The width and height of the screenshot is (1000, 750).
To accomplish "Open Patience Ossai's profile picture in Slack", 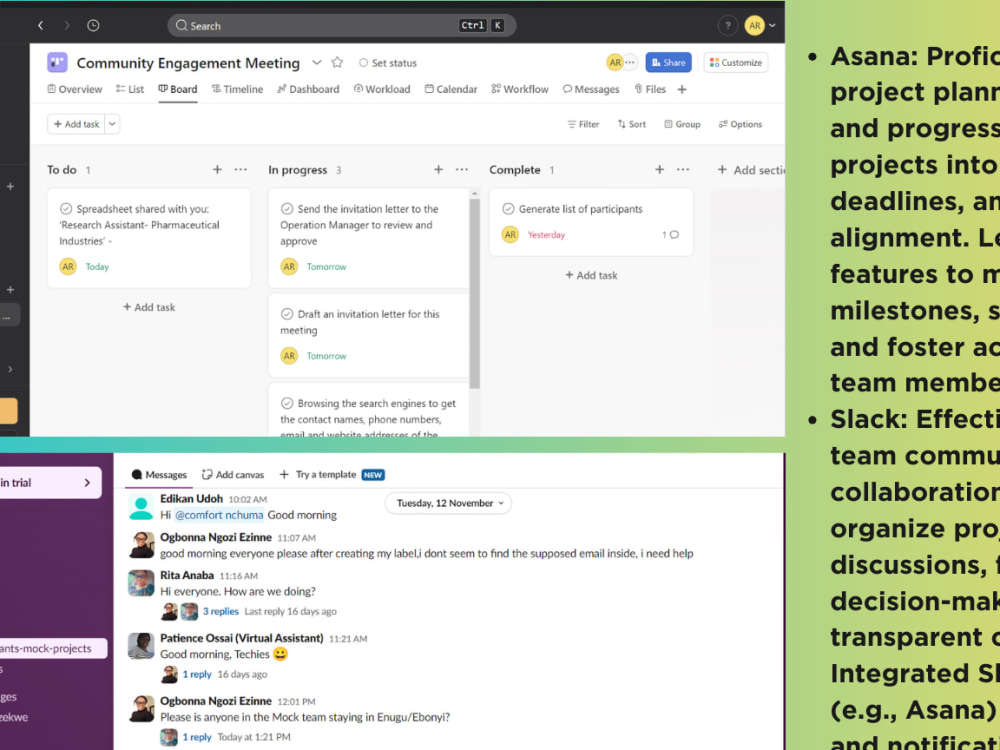I will click(141, 646).
